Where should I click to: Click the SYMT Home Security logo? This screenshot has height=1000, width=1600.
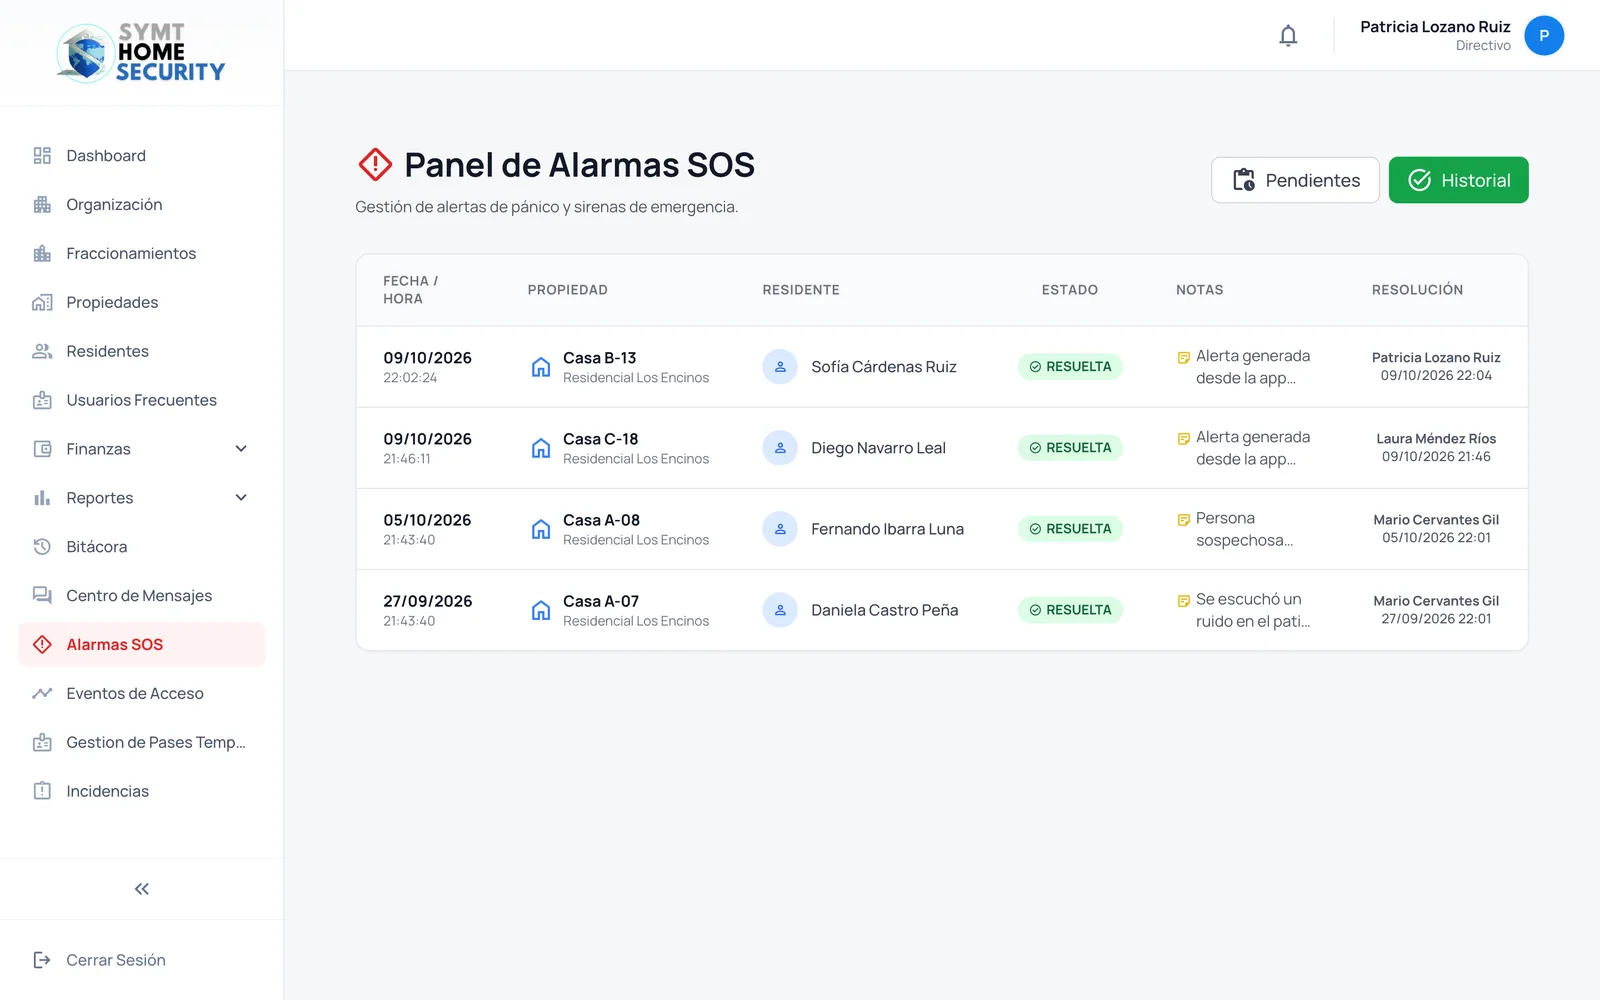(x=141, y=52)
